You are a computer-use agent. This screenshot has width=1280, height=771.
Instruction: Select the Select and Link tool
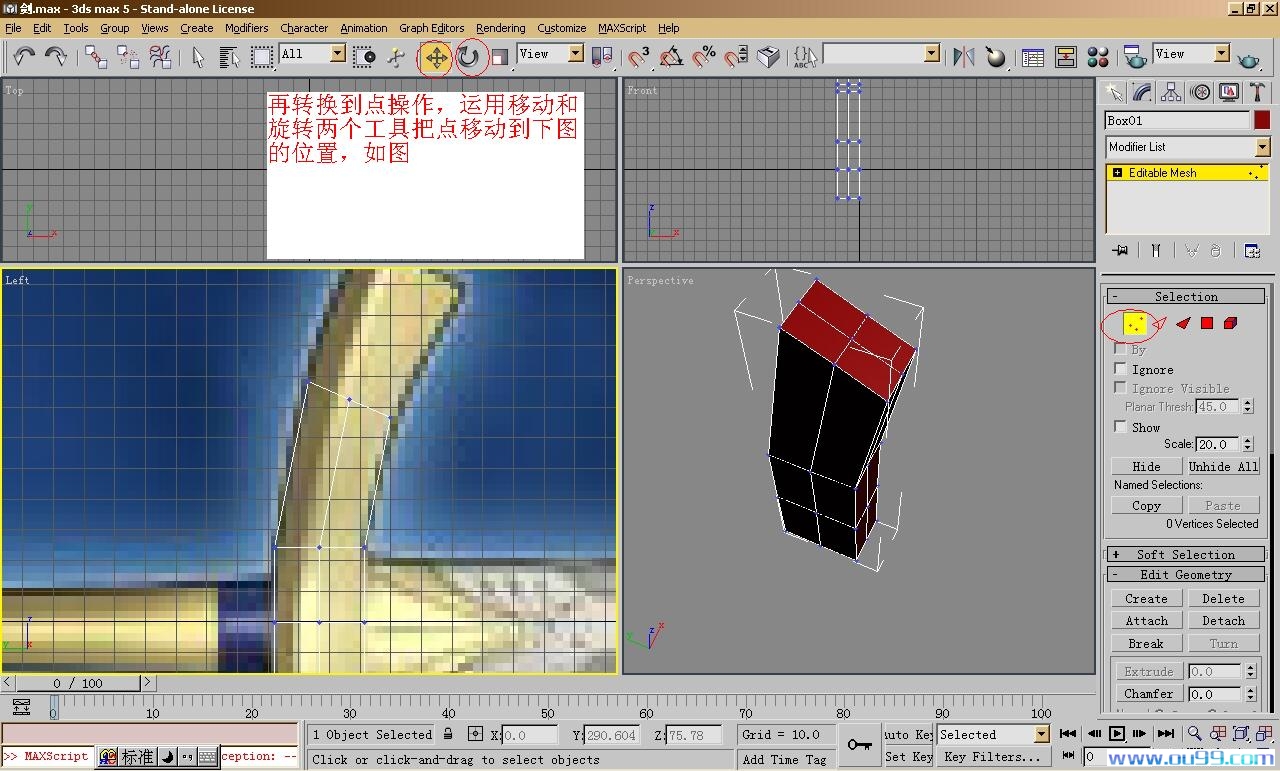(96, 57)
